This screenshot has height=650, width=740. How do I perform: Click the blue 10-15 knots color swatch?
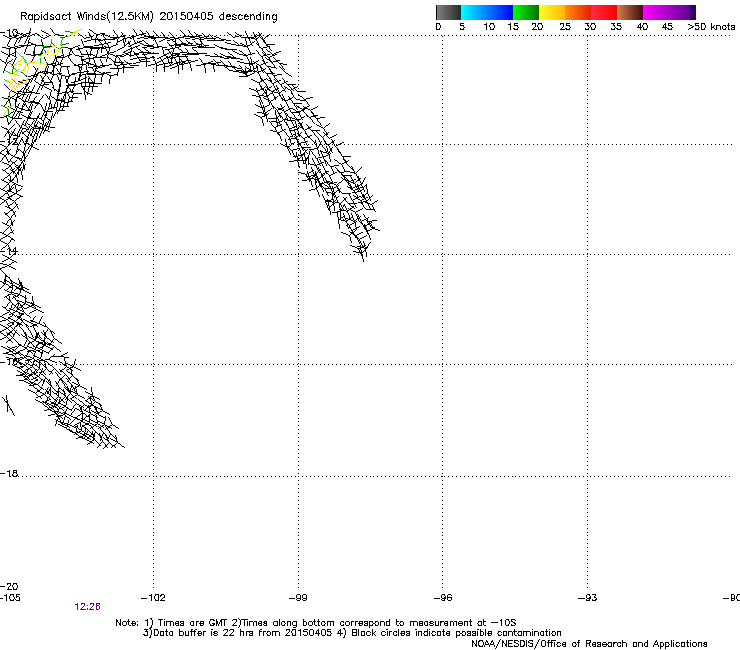[x=500, y=12]
